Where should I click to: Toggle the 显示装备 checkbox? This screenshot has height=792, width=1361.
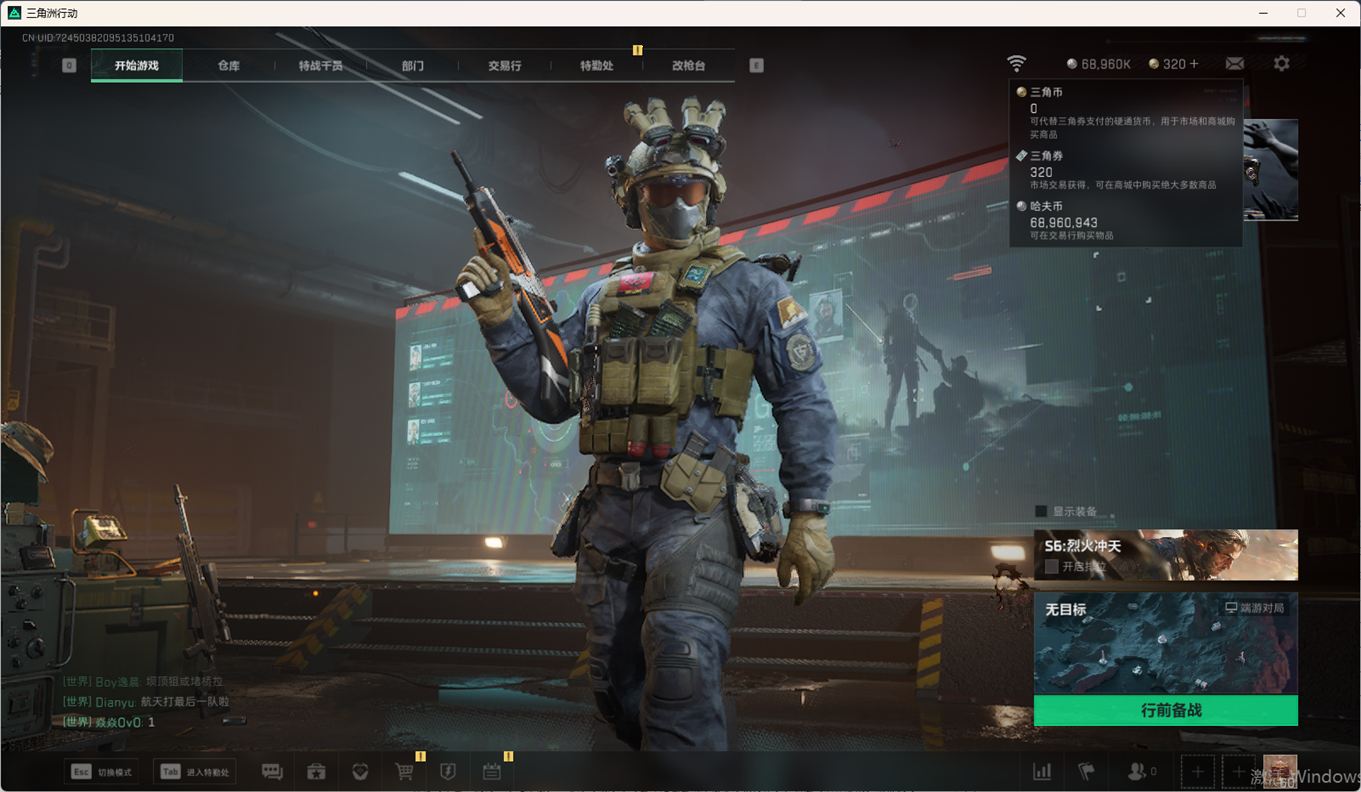coord(1041,511)
